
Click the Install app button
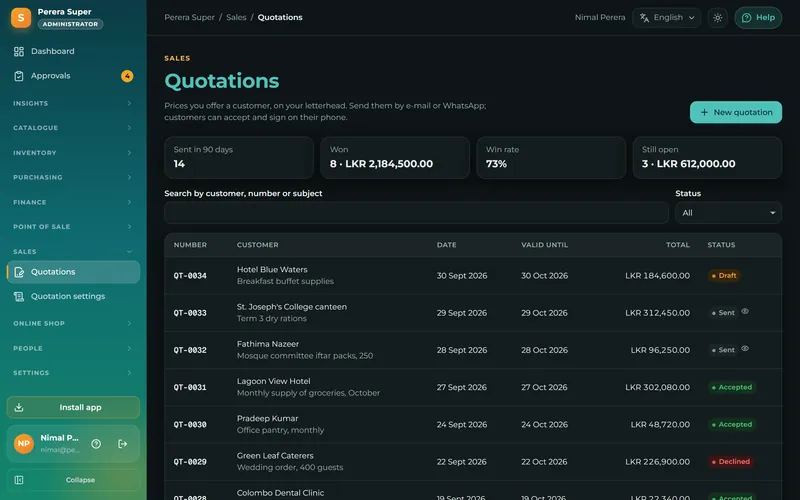(73, 408)
